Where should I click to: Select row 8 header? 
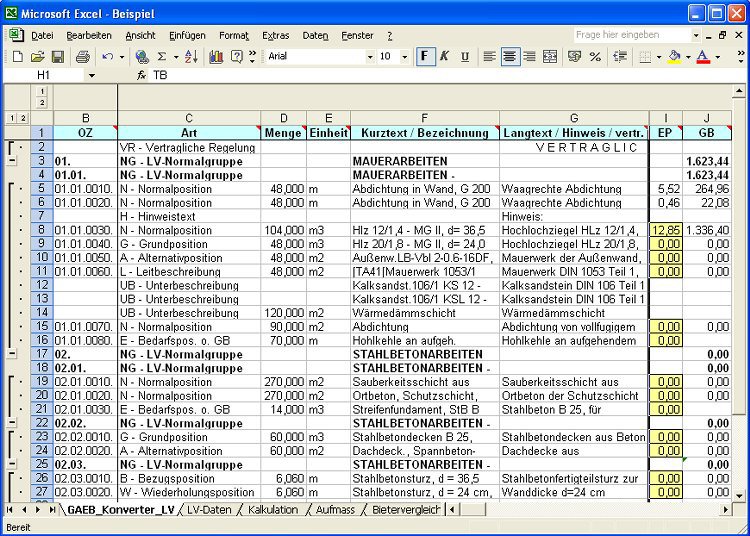tap(42, 230)
